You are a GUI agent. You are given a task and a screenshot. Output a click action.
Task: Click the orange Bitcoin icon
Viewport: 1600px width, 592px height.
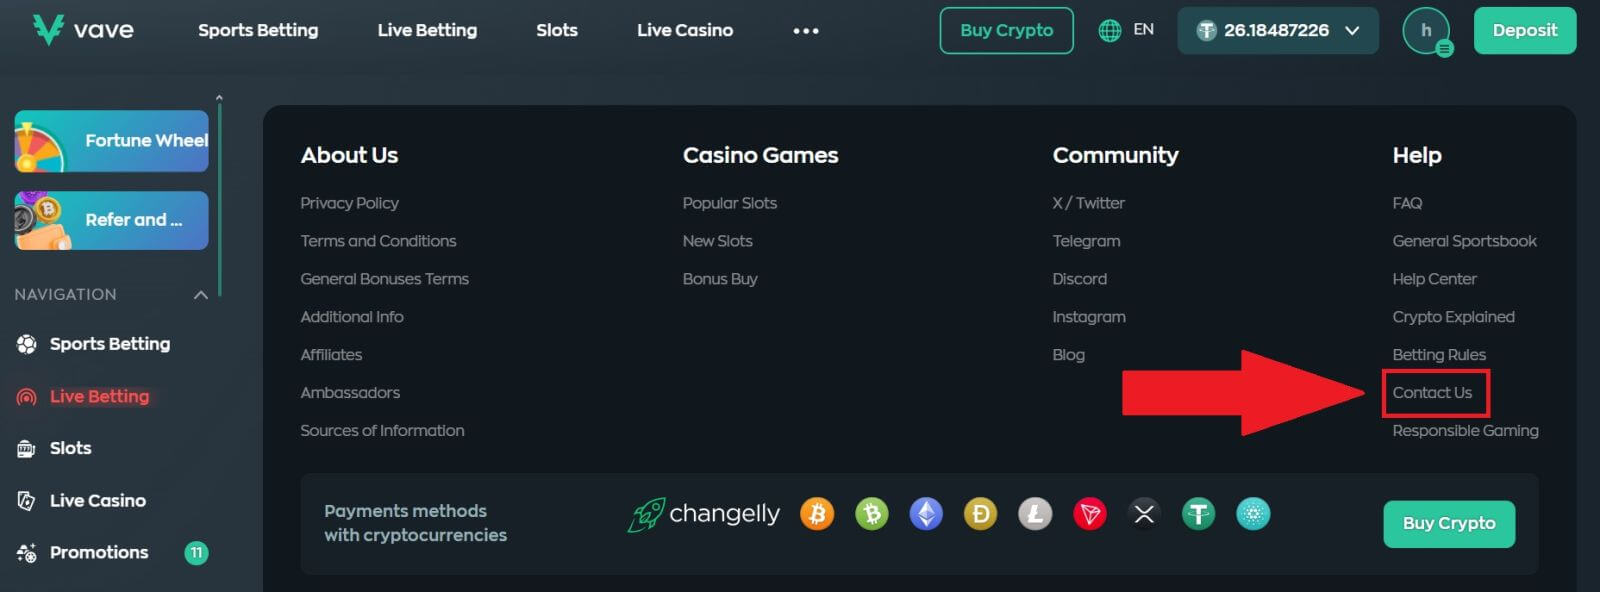[x=817, y=514]
